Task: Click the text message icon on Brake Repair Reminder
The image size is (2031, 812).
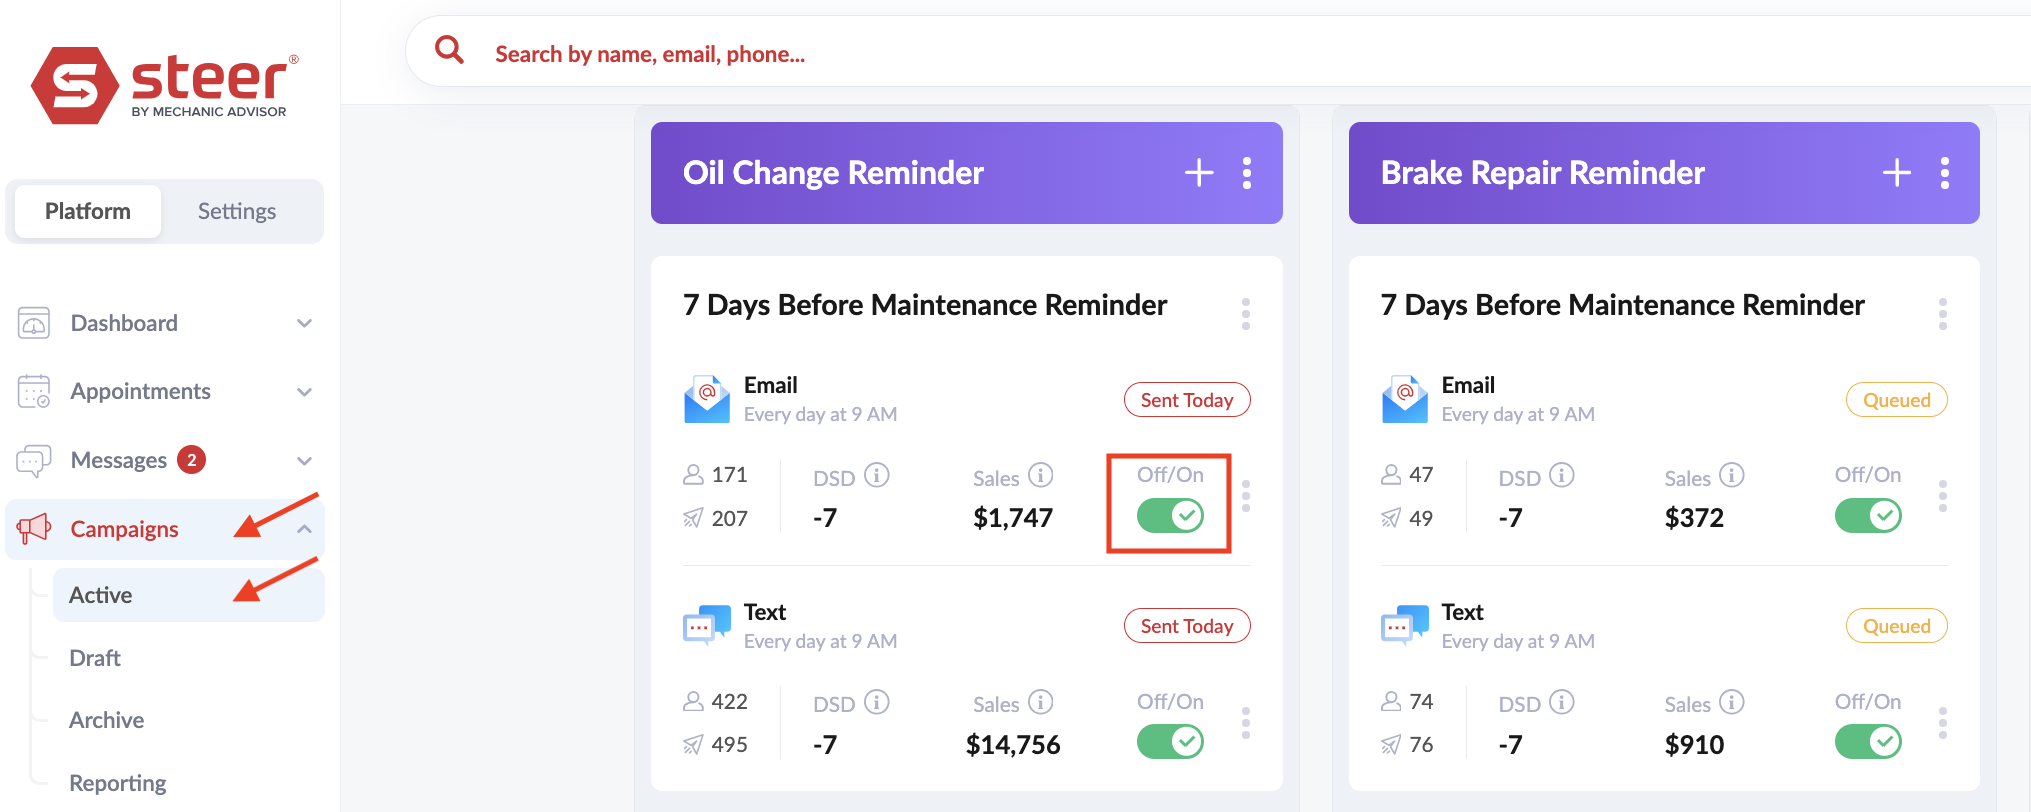Action: (x=1403, y=624)
